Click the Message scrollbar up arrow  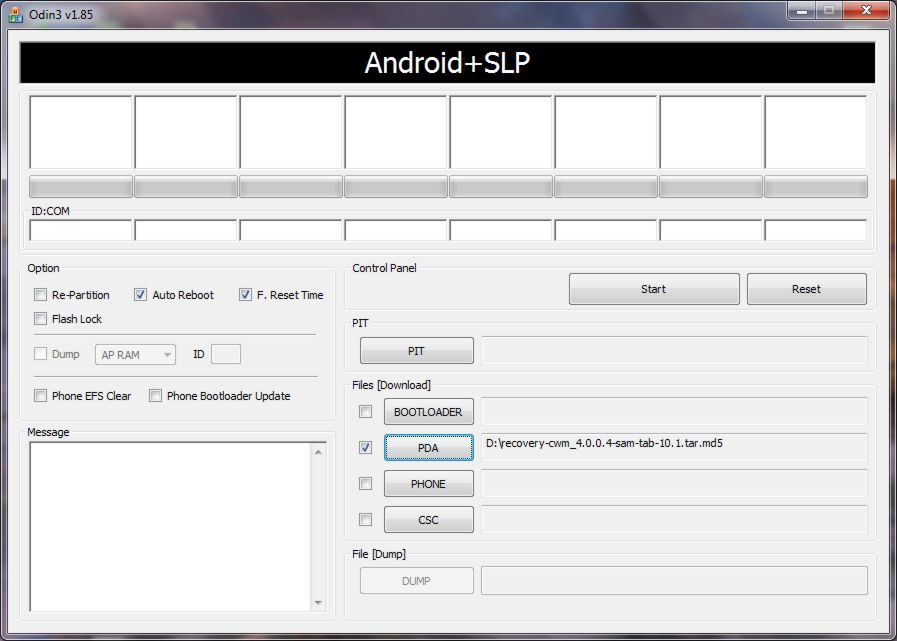click(318, 452)
